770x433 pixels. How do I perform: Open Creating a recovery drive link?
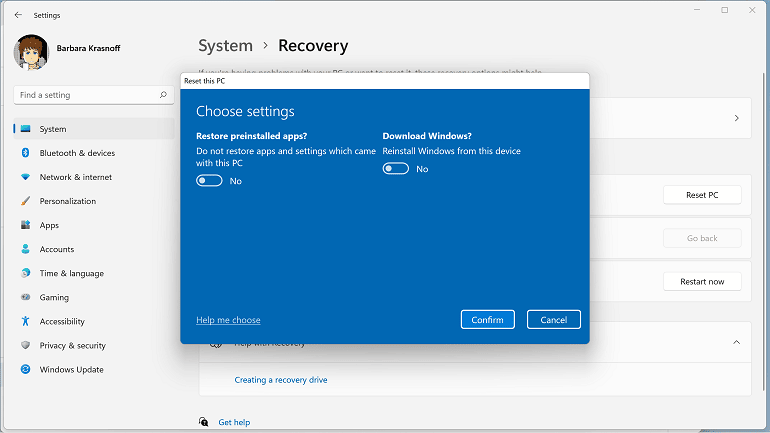281,380
